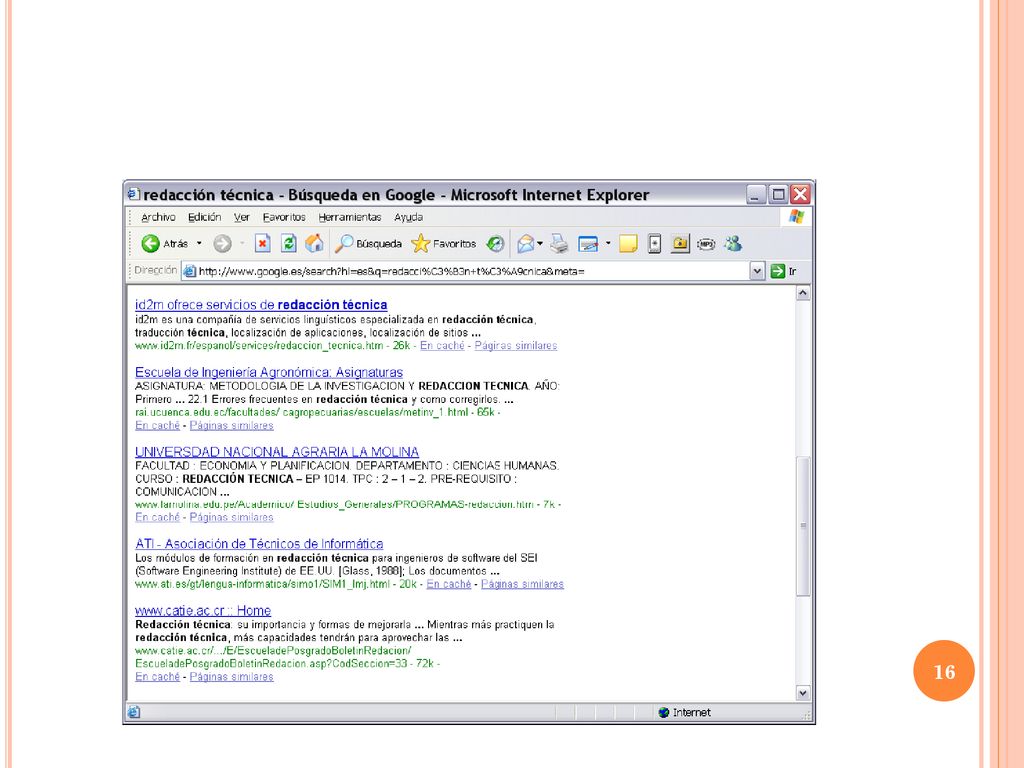Click the Windows flag logo icon
Viewport: 1024px width, 768px height.
click(796, 216)
